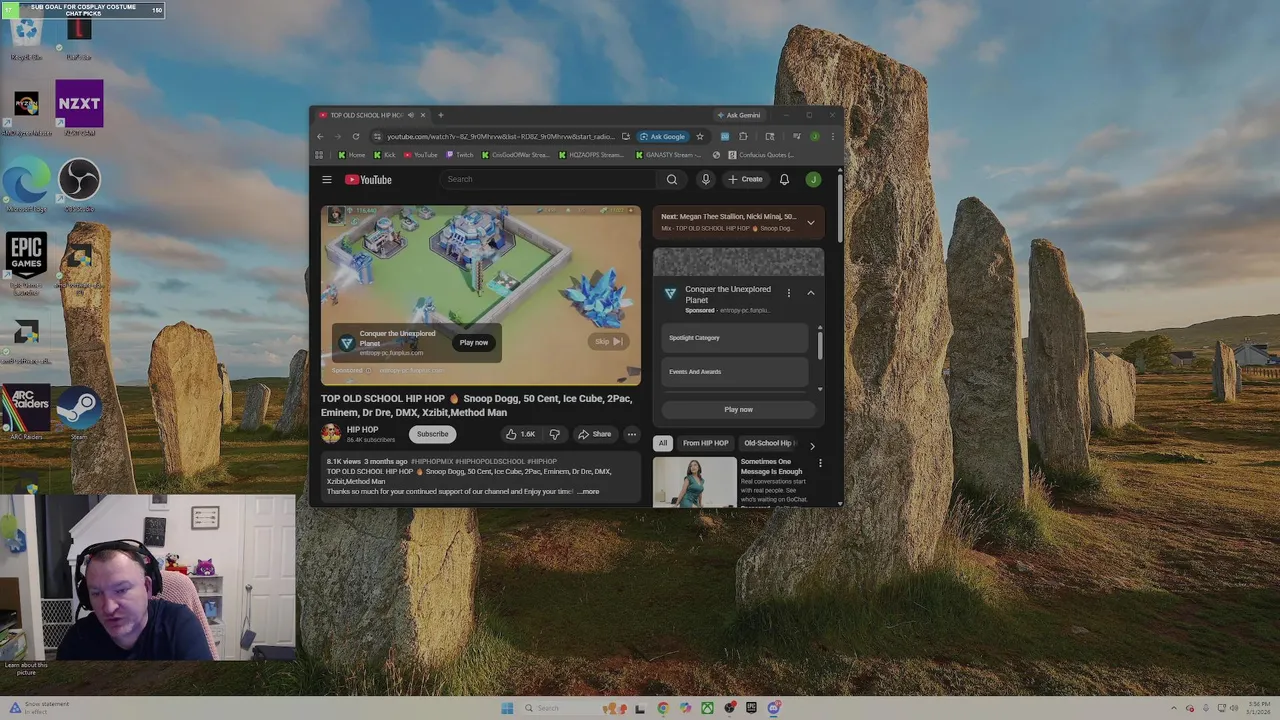1280x720 pixels.
Task: Go to the YouTube home logo
Action: pos(368,180)
